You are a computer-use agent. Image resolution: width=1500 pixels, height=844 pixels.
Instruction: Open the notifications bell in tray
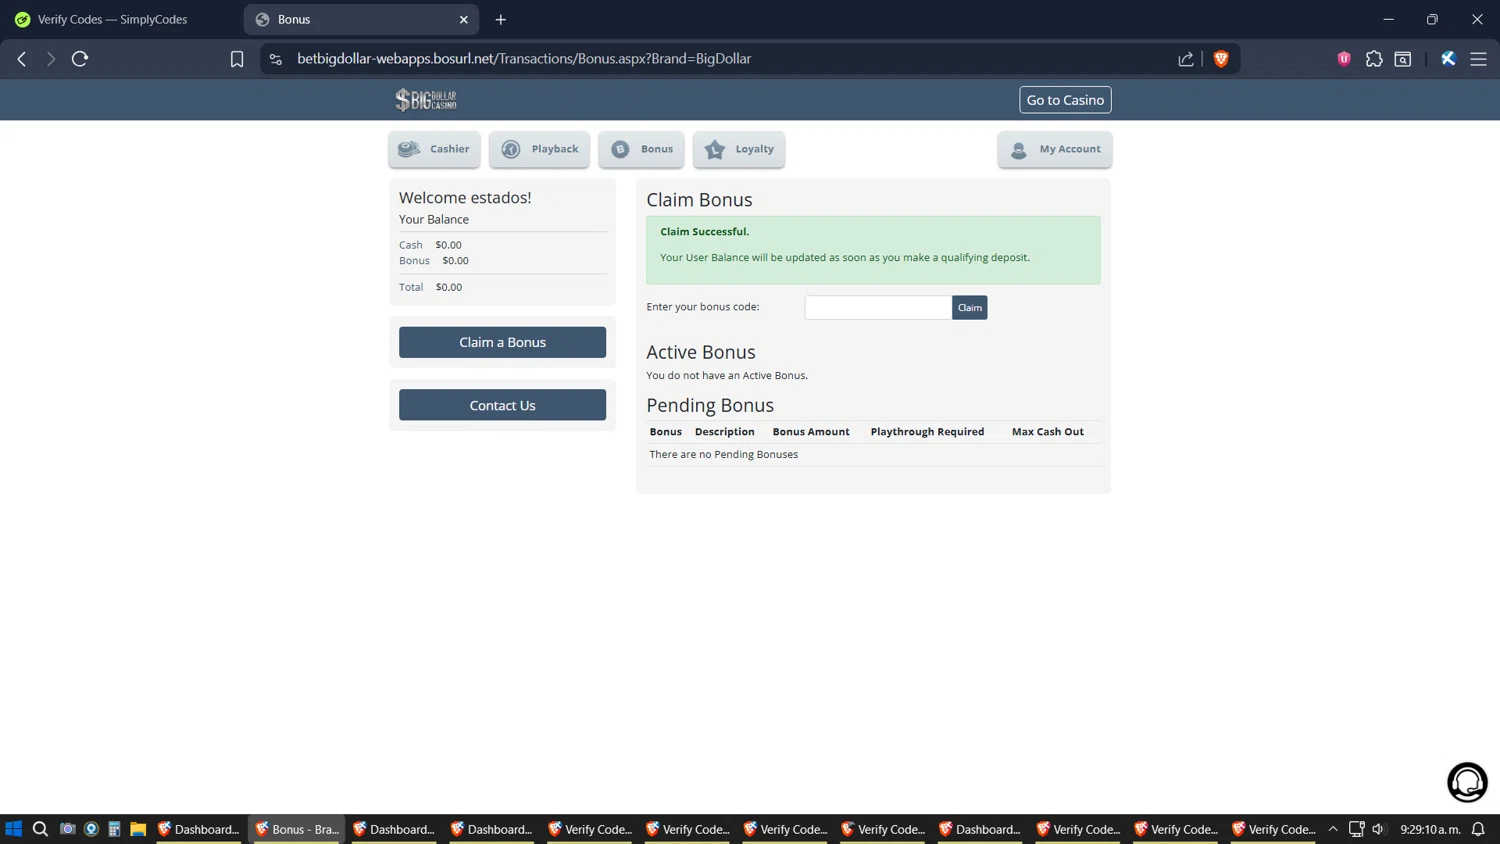[x=1478, y=829]
